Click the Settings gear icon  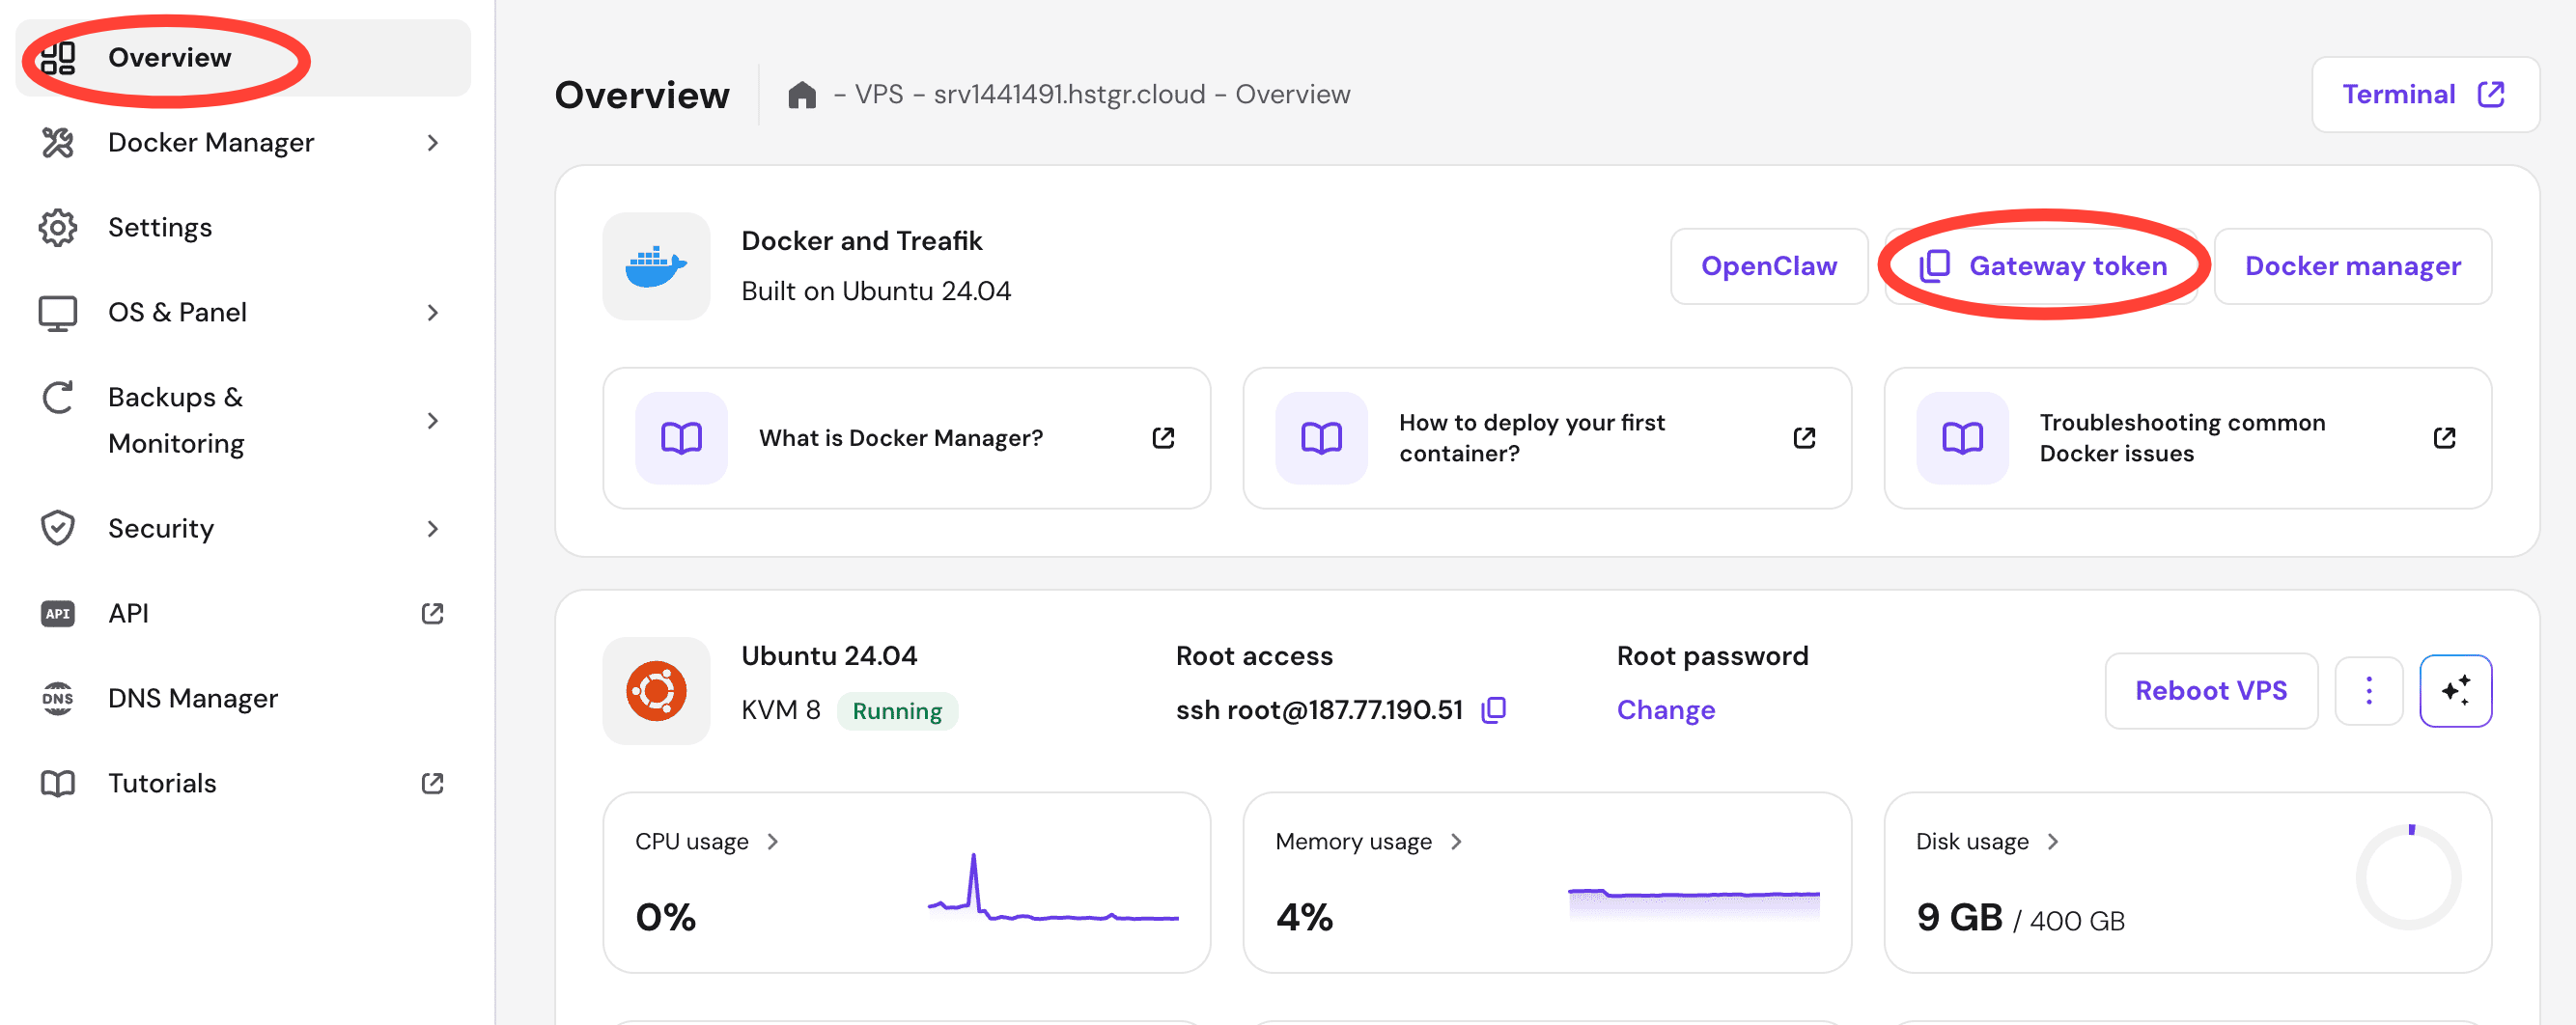coord(58,228)
